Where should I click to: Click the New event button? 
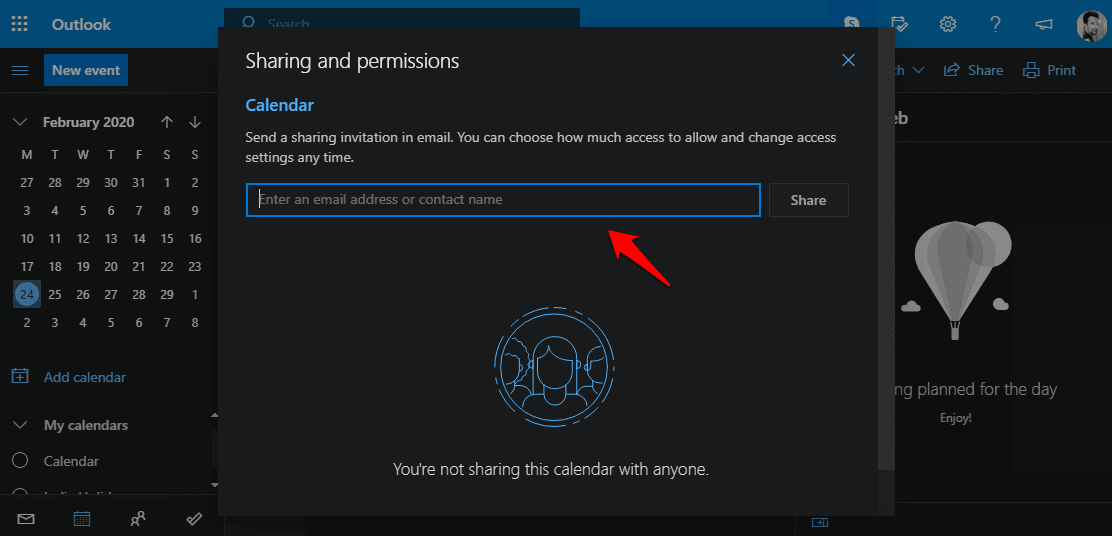86,70
